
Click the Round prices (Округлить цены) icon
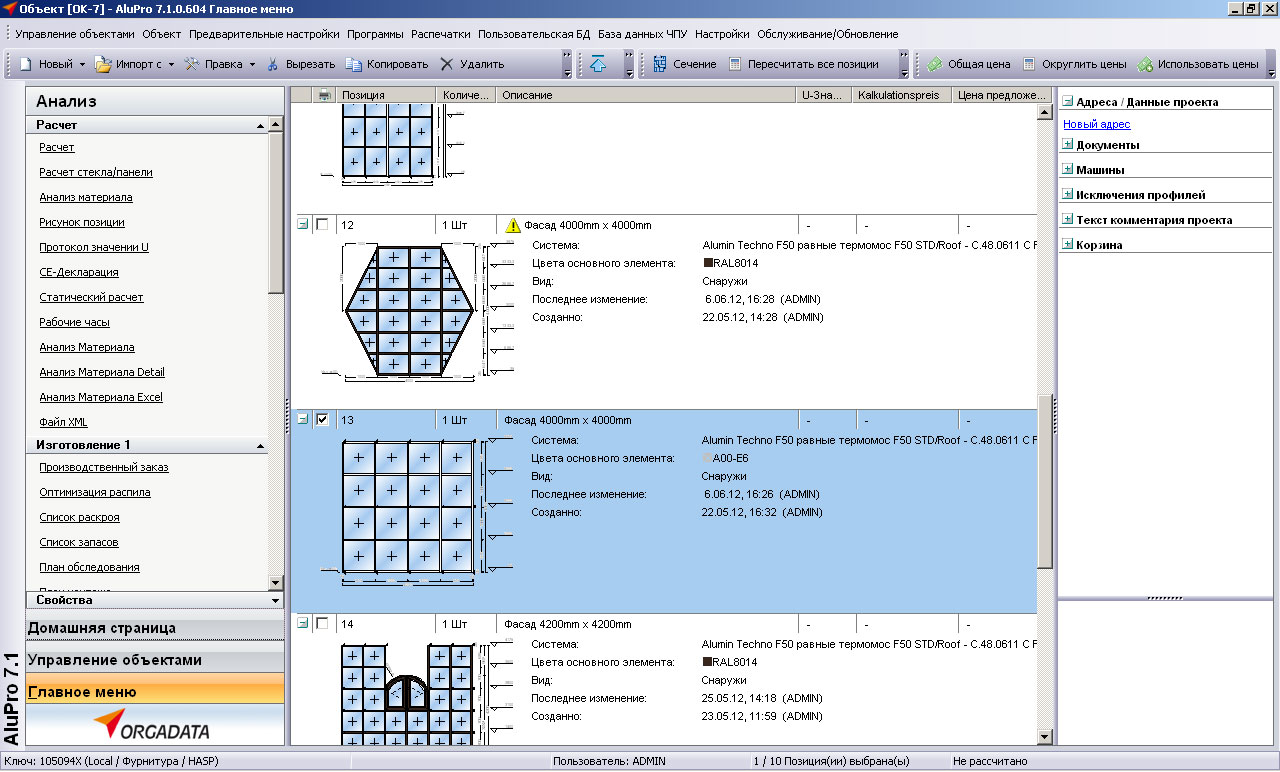click(1029, 64)
